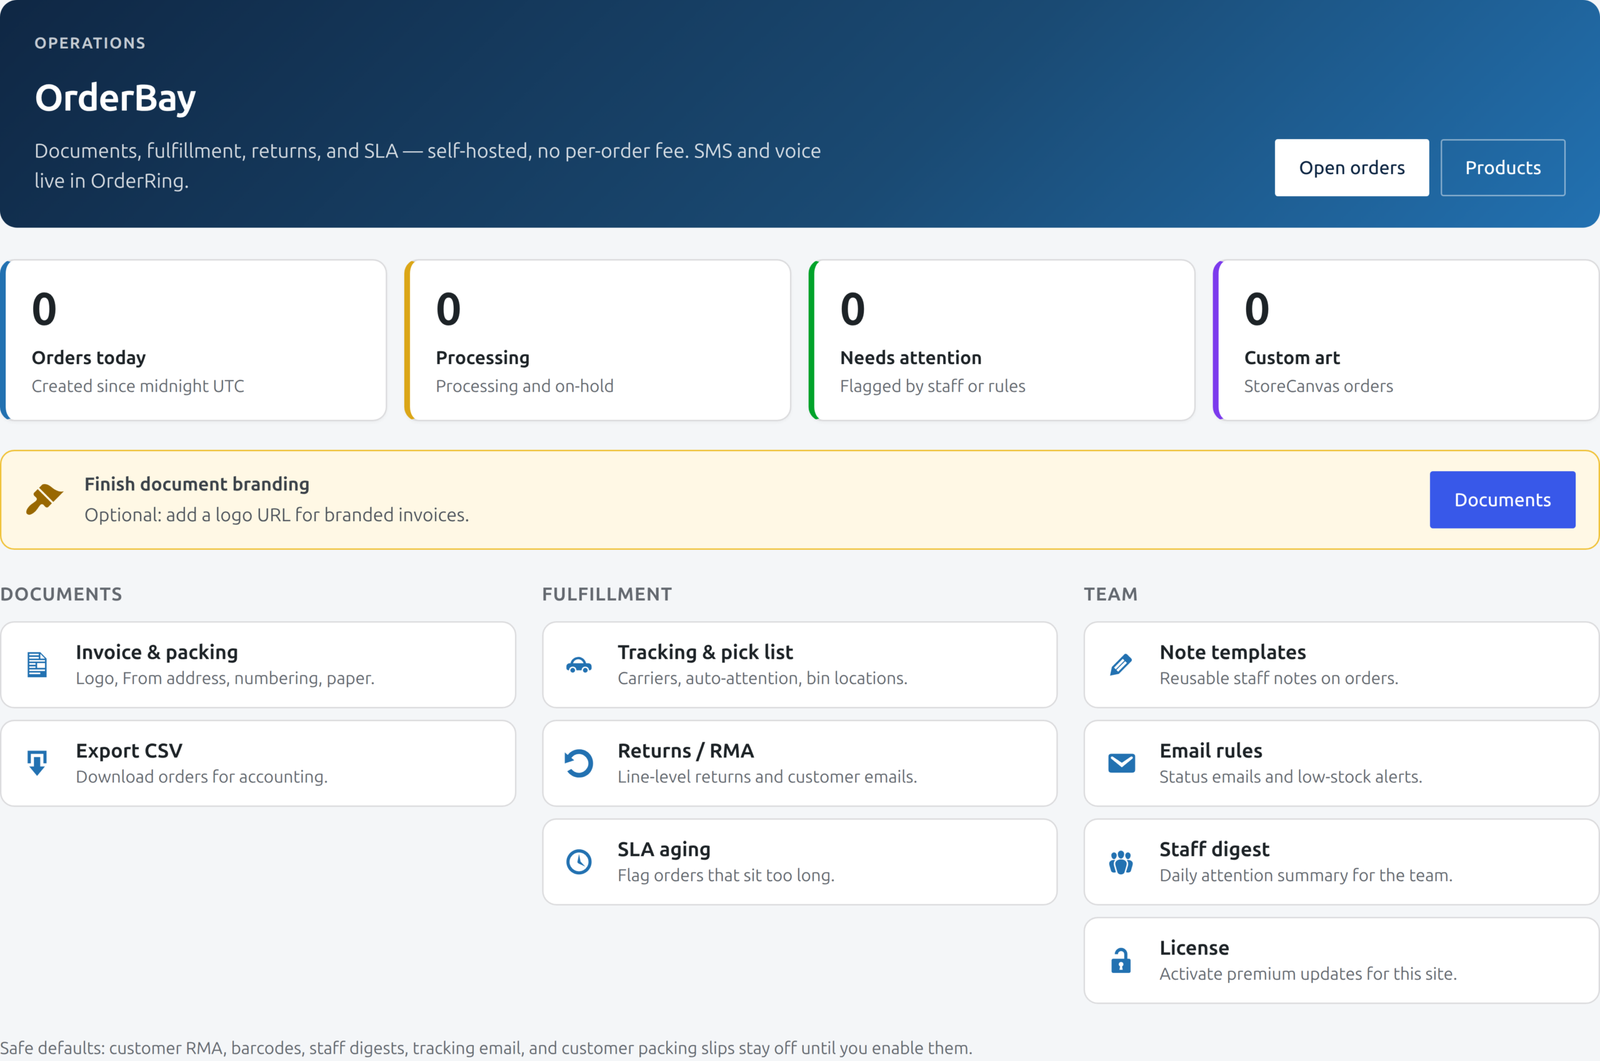Click the OrderBay page title

(x=115, y=97)
